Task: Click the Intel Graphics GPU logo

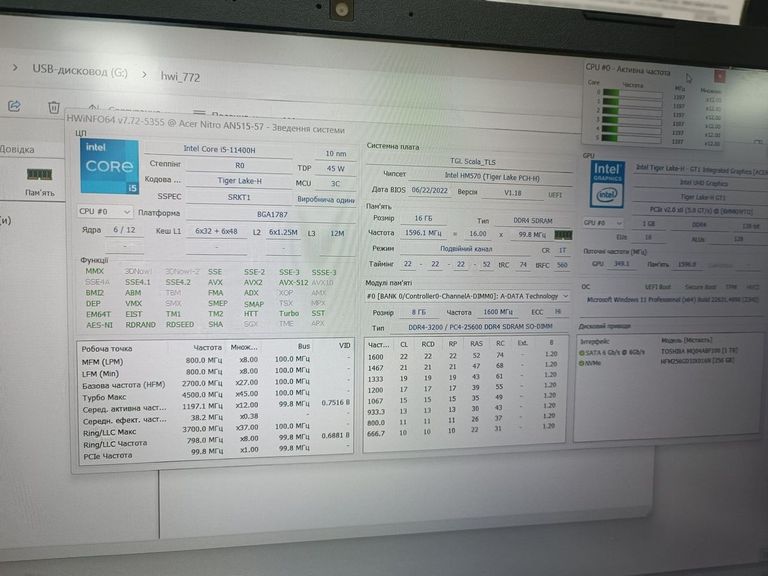Action: [x=607, y=181]
